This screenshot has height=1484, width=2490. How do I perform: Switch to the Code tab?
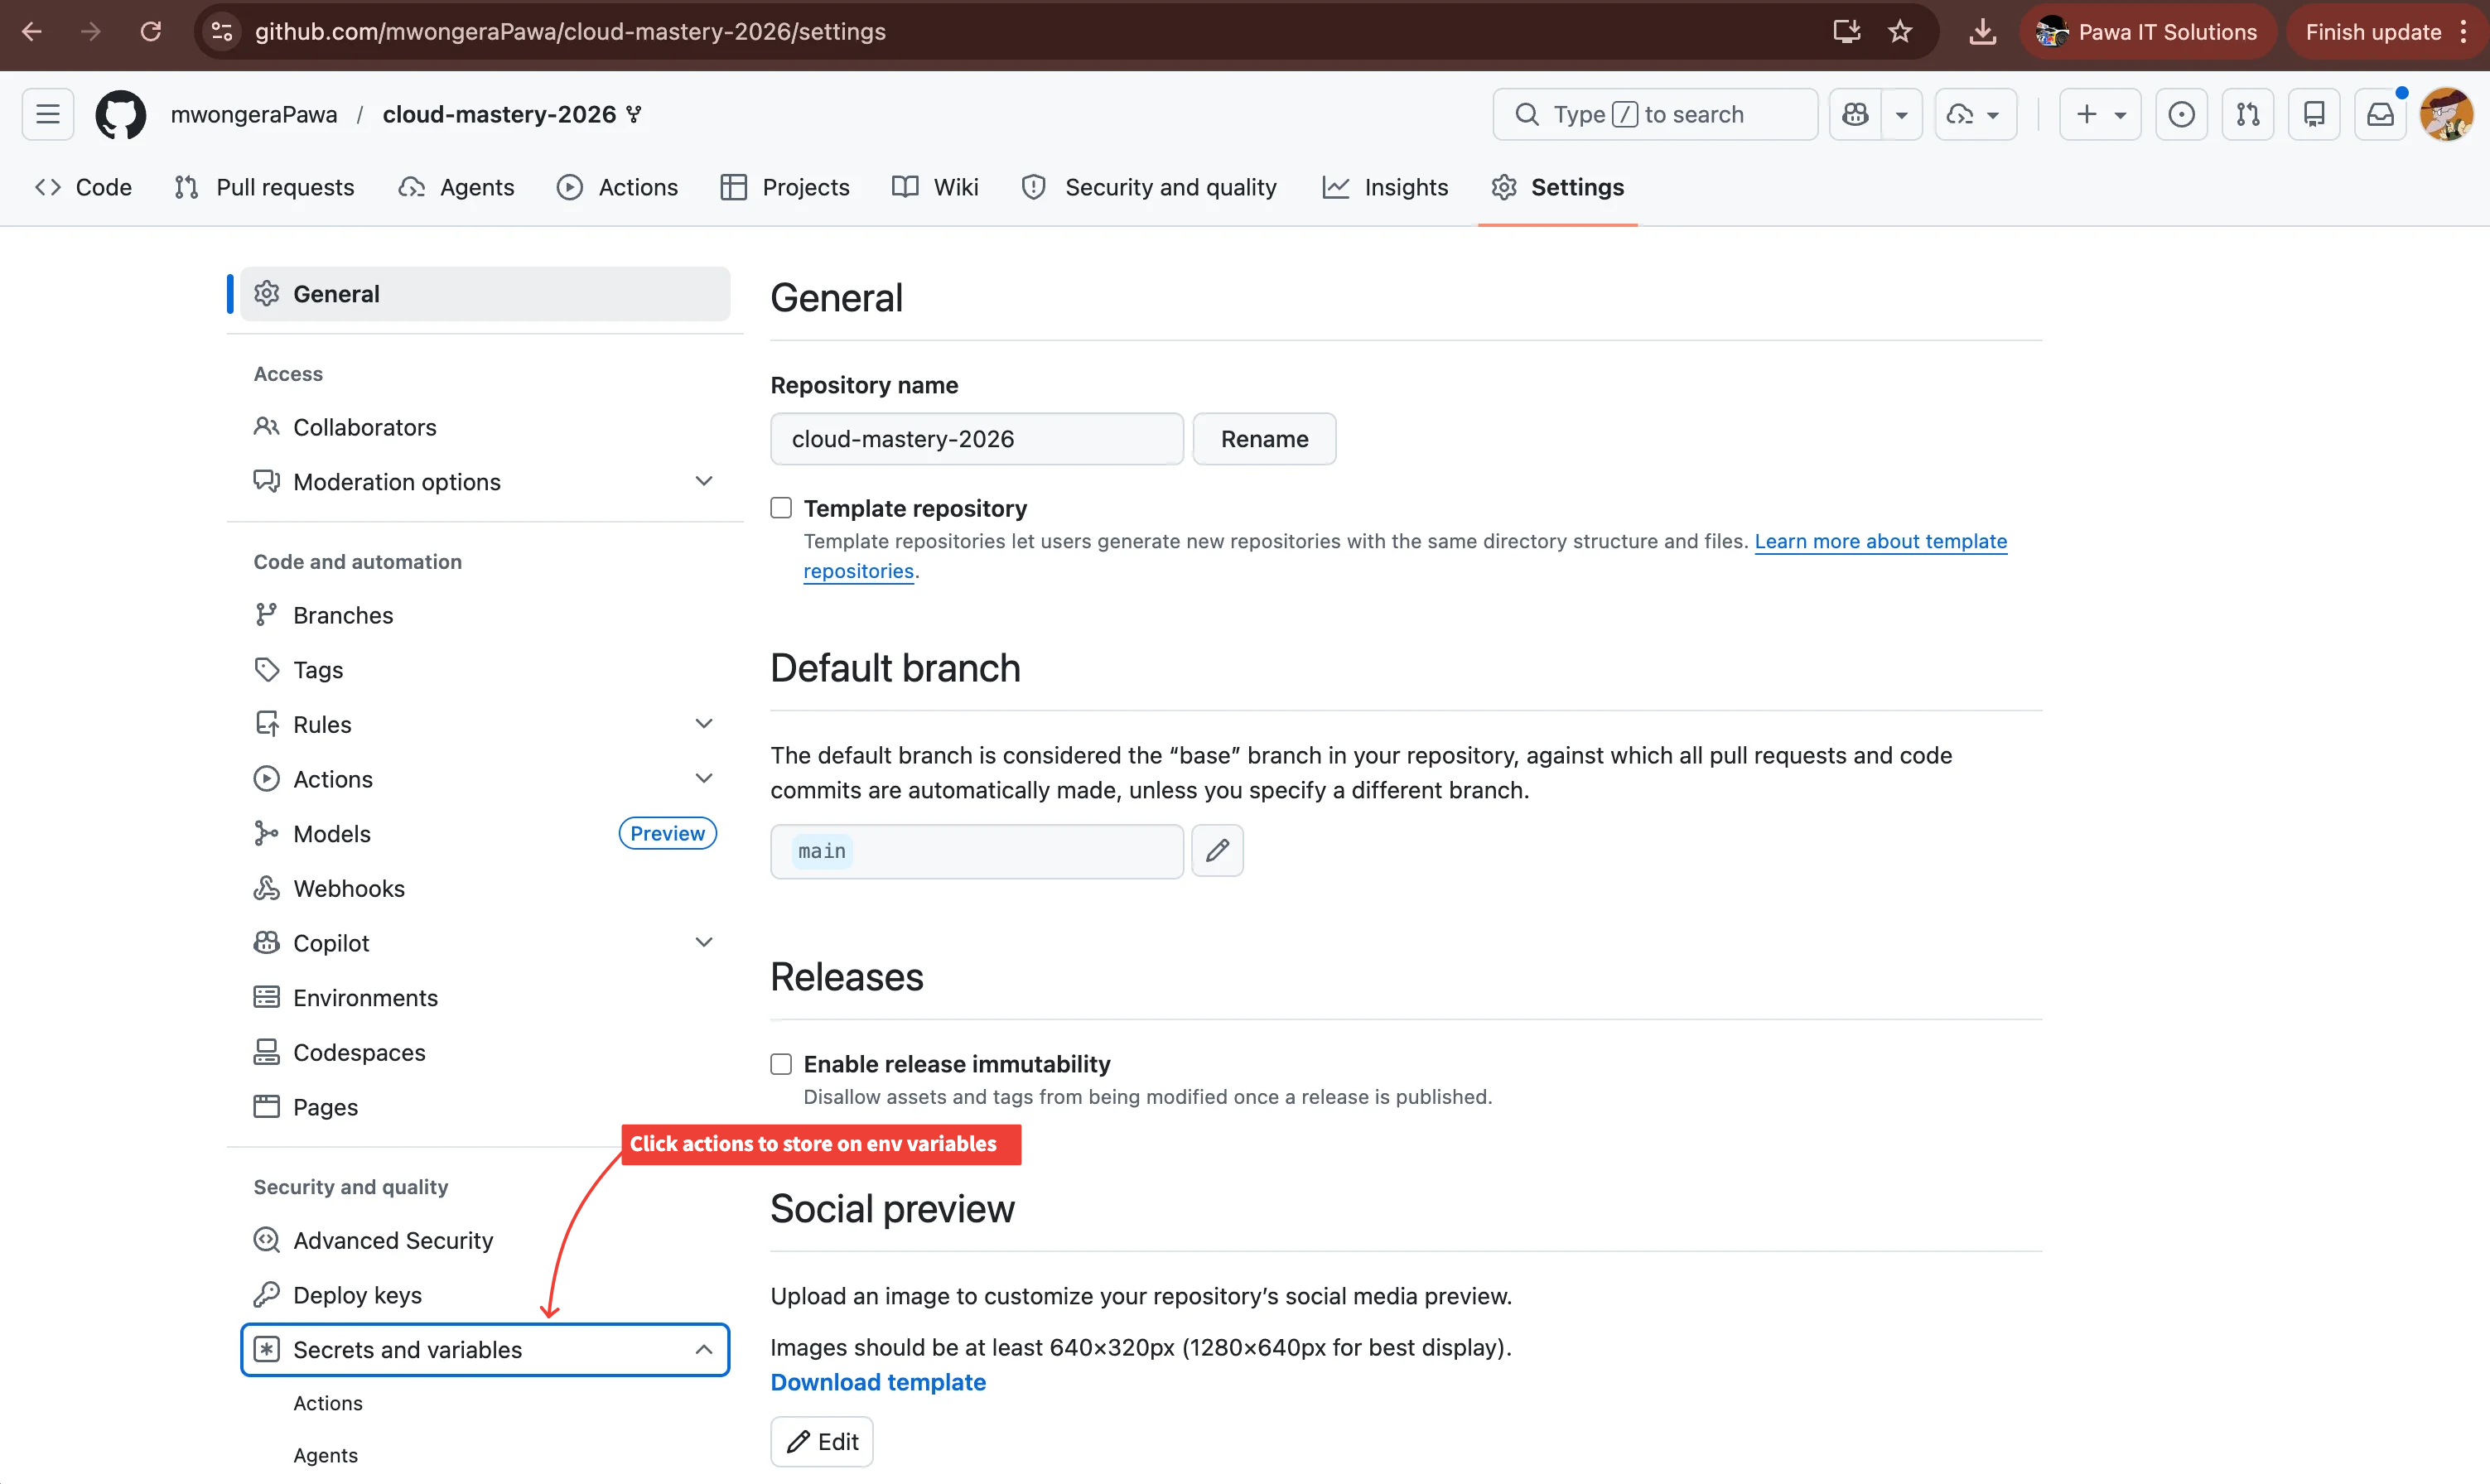[x=84, y=187]
